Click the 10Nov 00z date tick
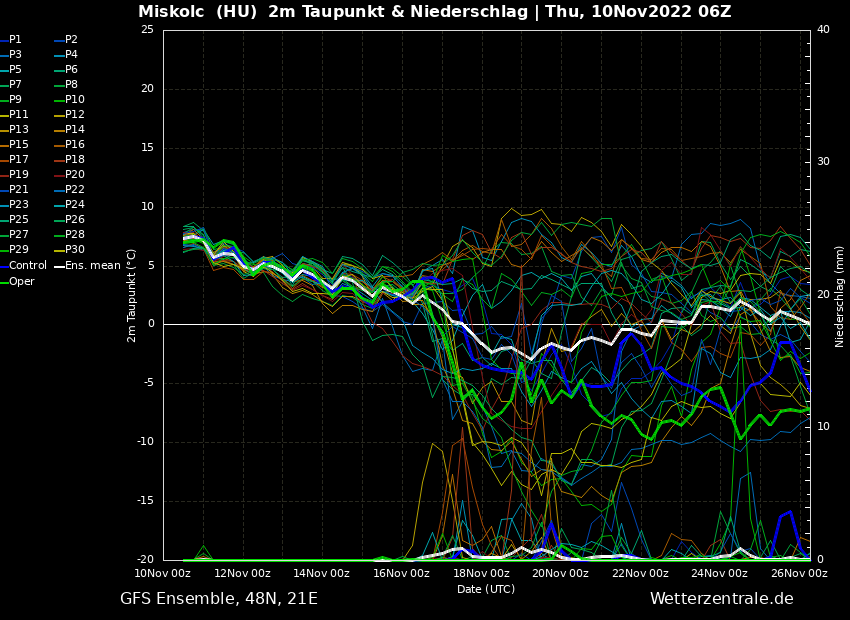Viewport: 850px width, 620px height. coord(163,574)
